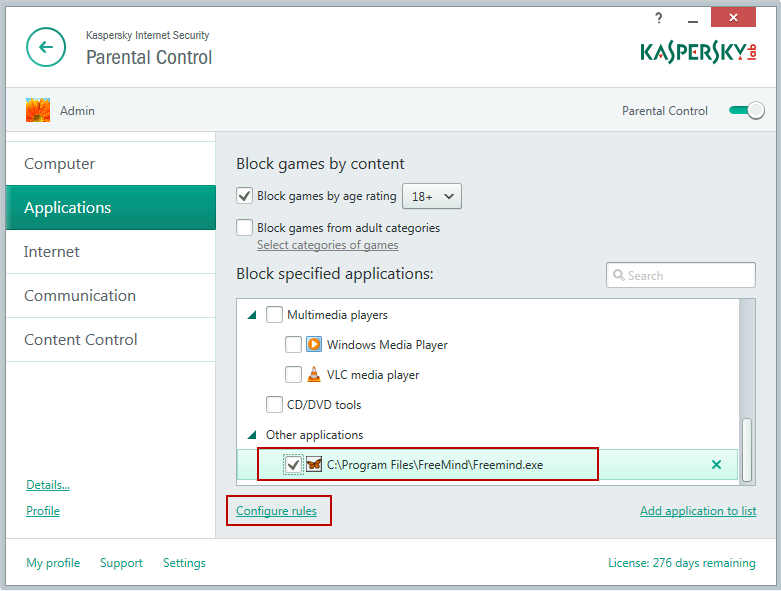Switch to the Internet section
Screen dimensions: 781x591
111,251
